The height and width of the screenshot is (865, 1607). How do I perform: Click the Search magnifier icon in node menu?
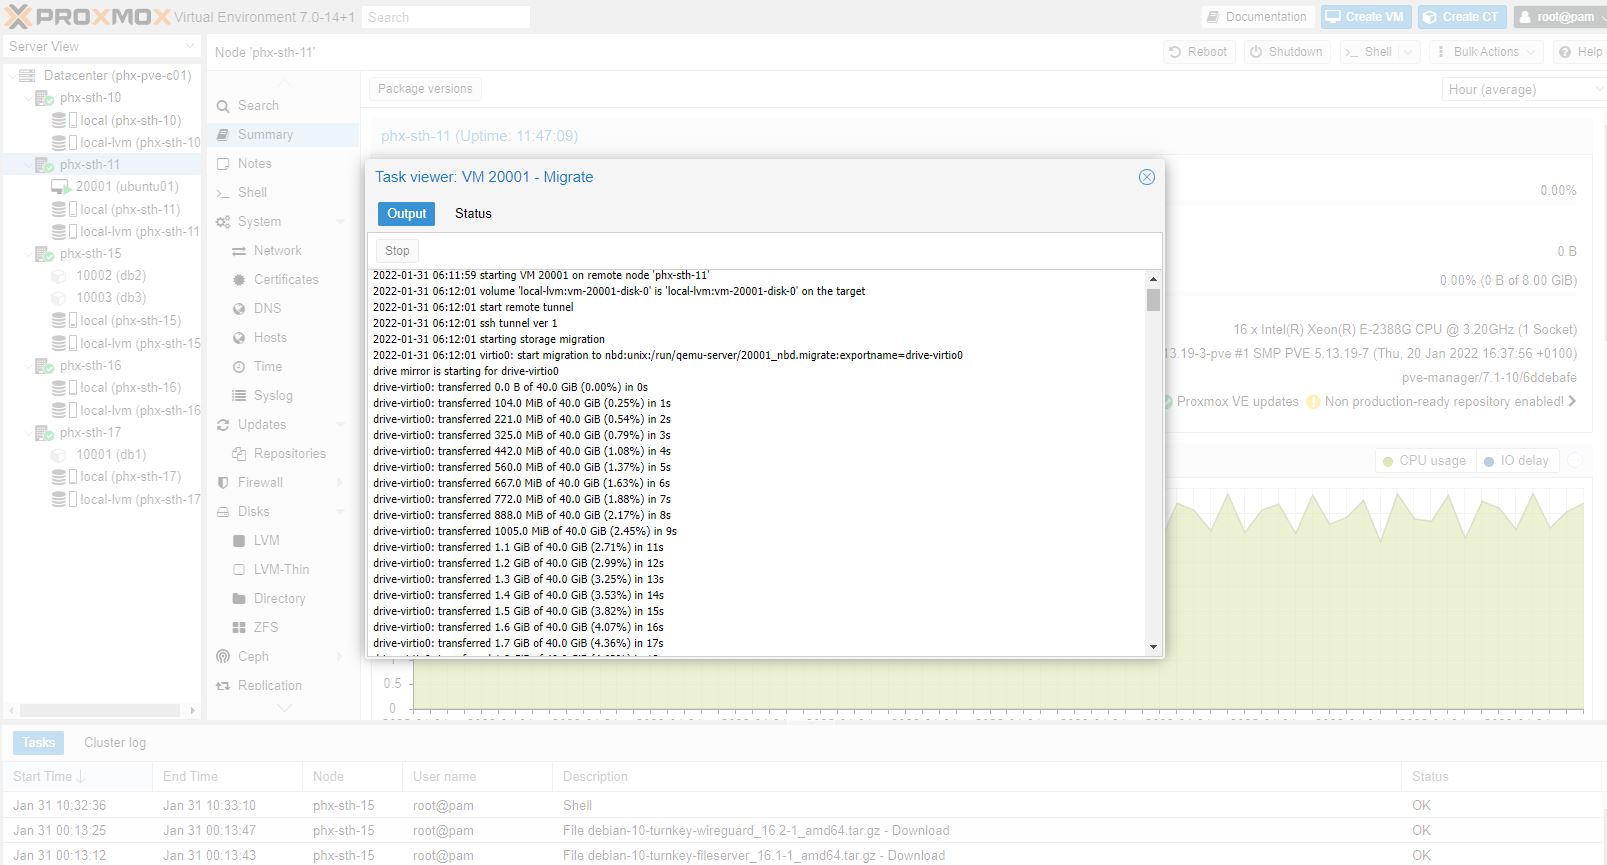pos(223,106)
